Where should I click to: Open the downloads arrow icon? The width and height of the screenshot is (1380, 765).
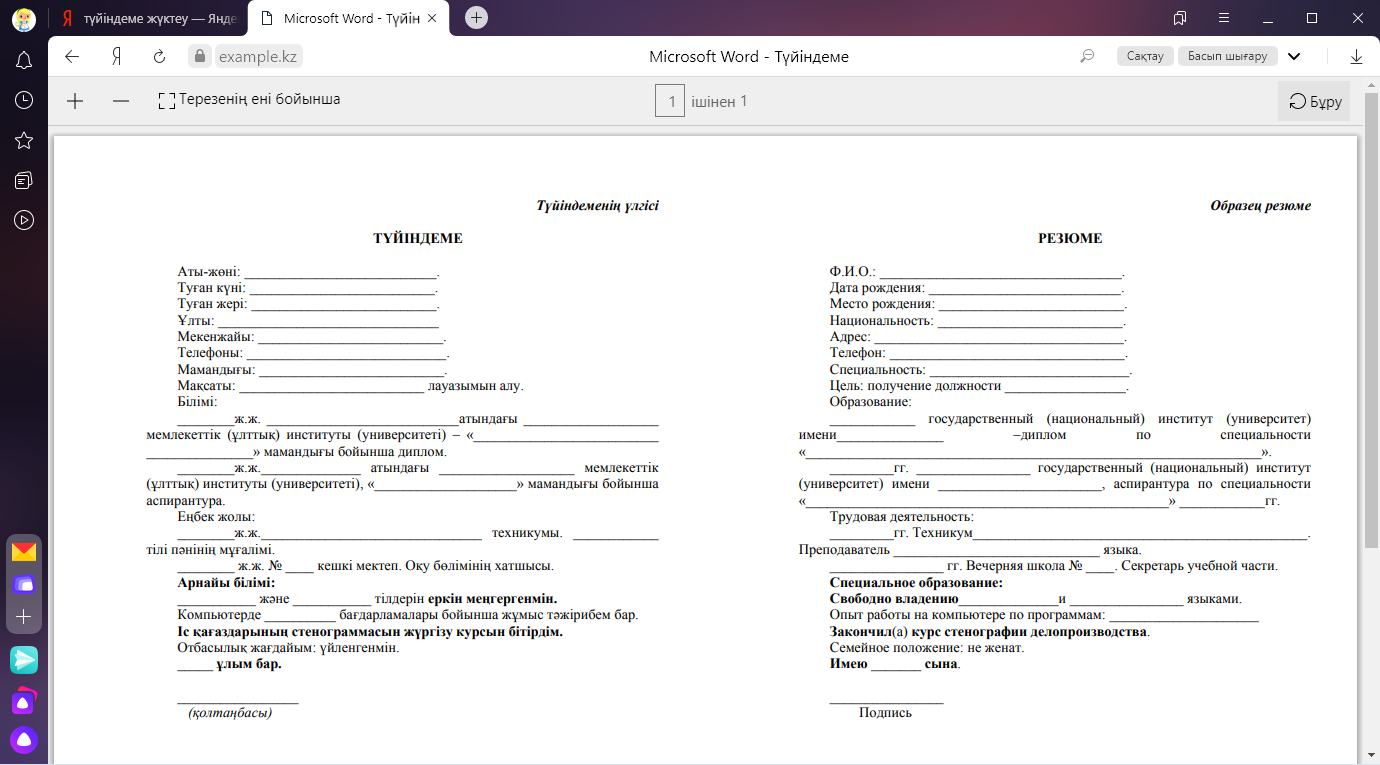click(1356, 57)
